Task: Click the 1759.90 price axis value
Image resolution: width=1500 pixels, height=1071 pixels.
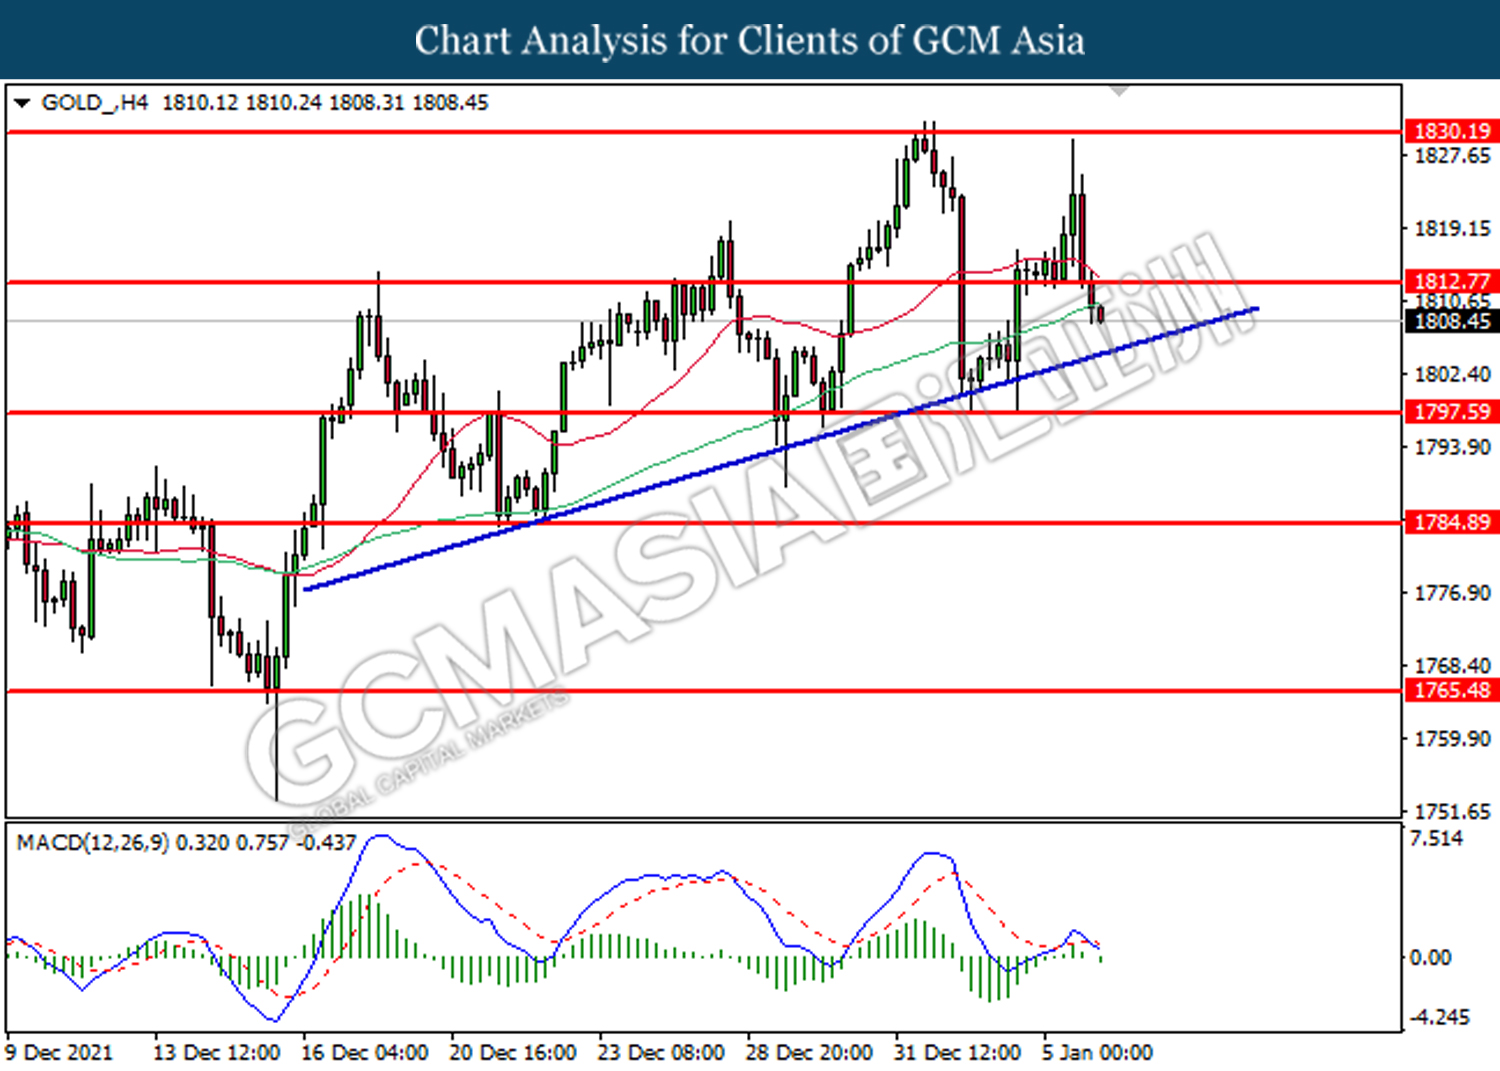Action: 1452,739
